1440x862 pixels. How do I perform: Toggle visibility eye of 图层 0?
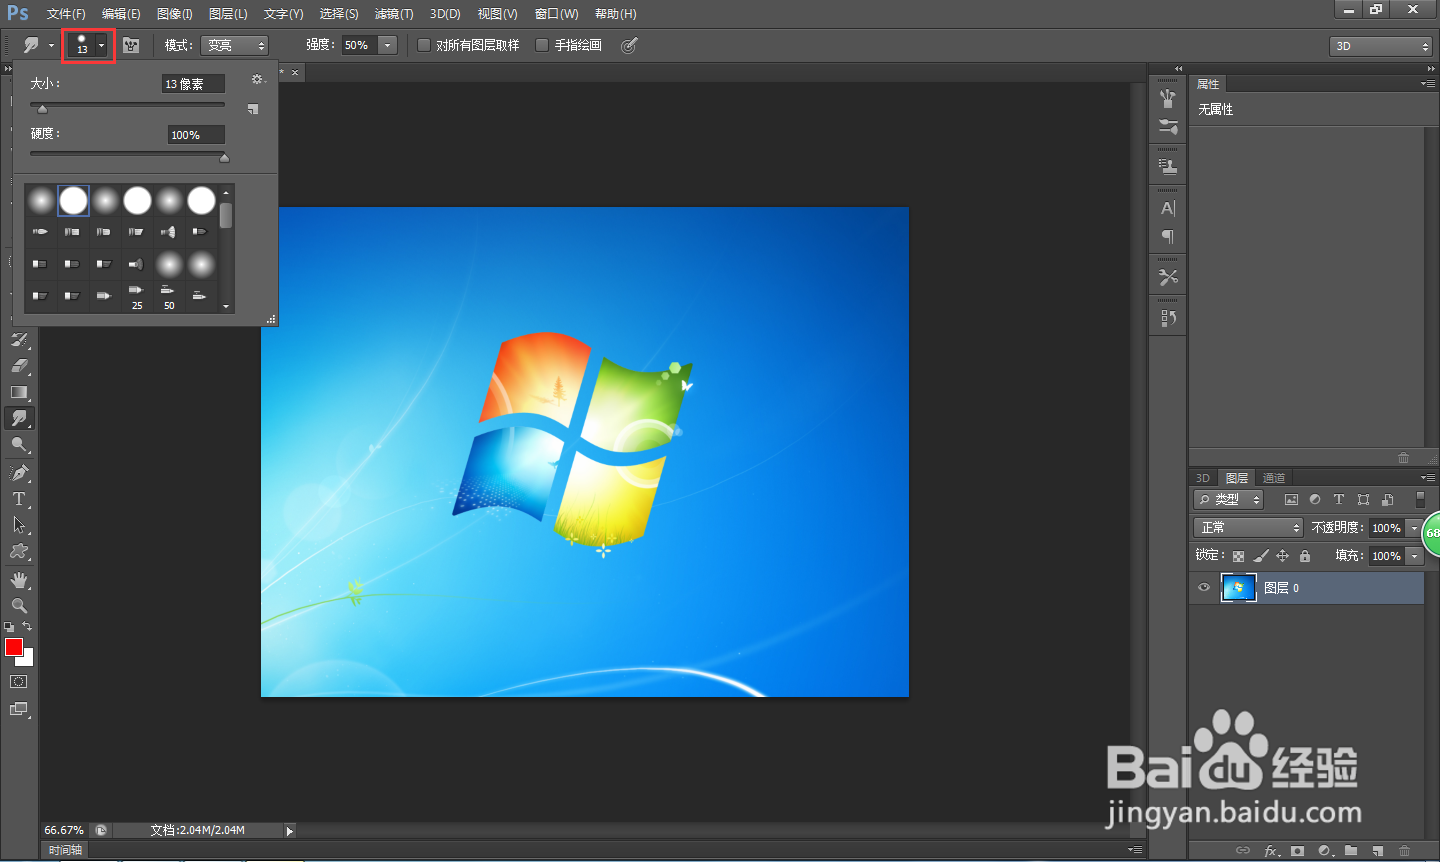point(1204,588)
